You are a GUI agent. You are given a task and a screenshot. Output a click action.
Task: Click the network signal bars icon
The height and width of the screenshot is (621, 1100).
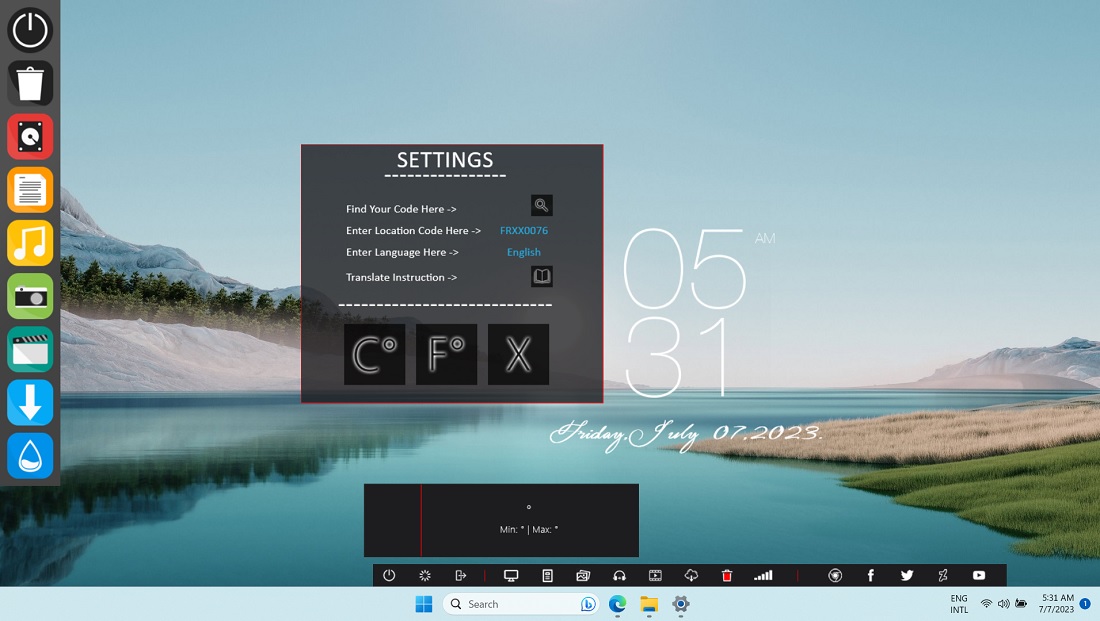(x=763, y=575)
